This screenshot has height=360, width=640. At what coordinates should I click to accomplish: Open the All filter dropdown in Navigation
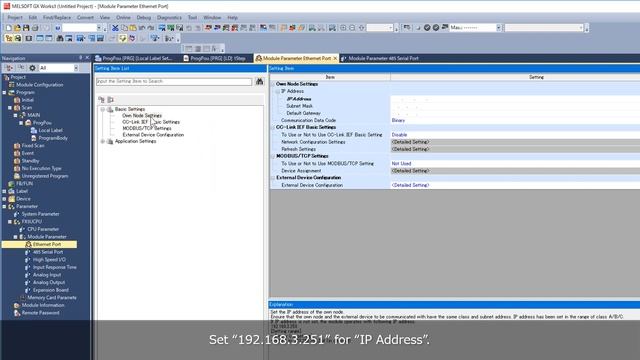(76, 68)
